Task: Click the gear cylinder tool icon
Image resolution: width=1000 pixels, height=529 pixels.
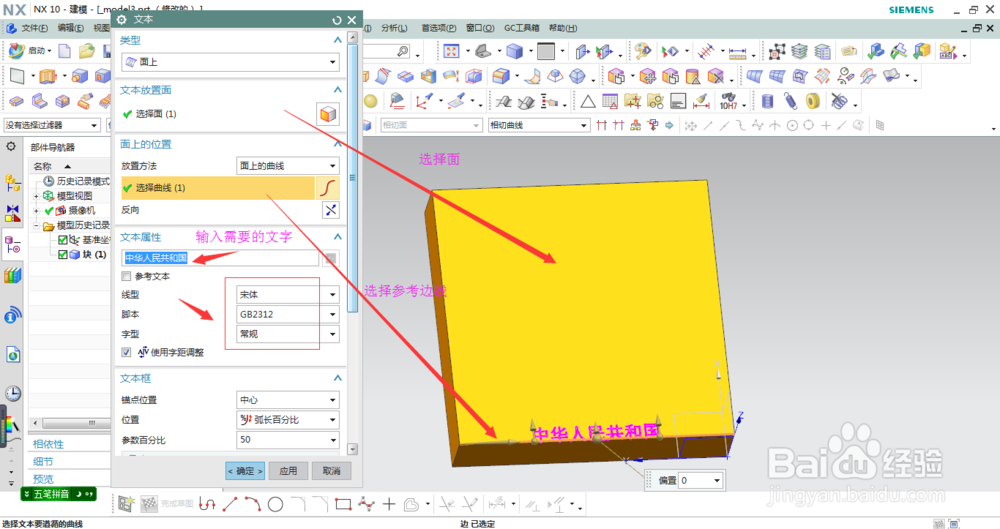Action: (x=767, y=101)
